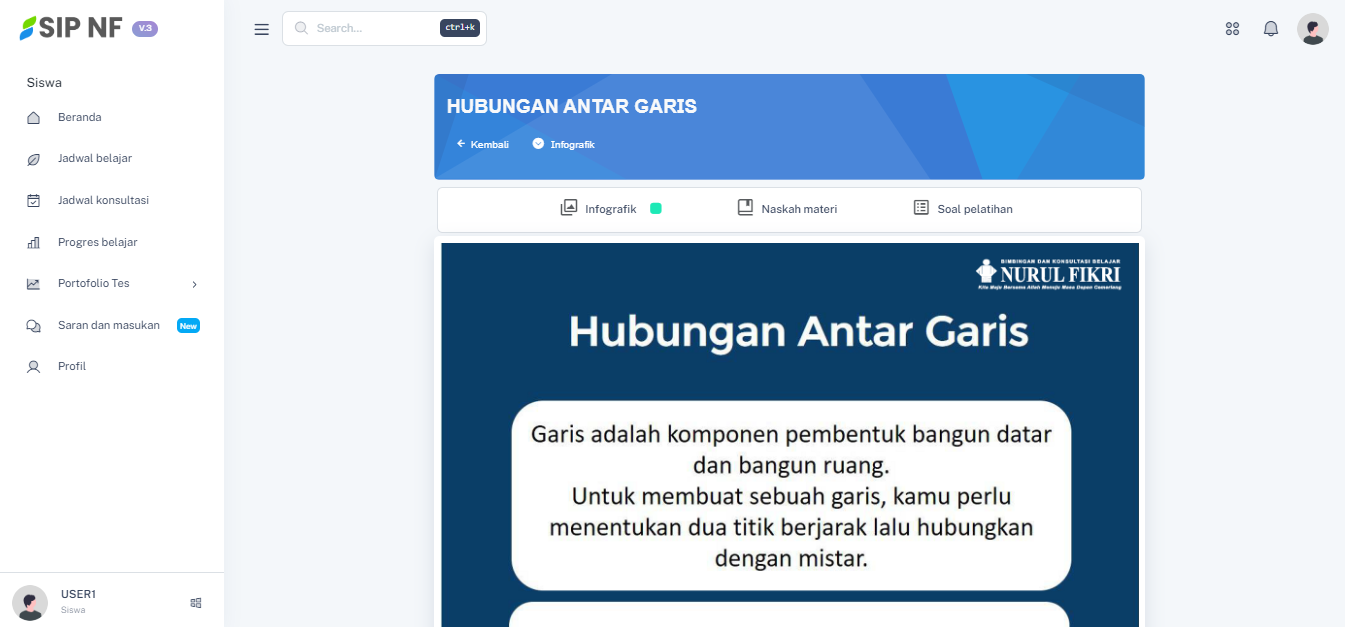Viewport: 1345px width, 627px height.
Task: Click the Beranda home icon
Action: [34, 118]
